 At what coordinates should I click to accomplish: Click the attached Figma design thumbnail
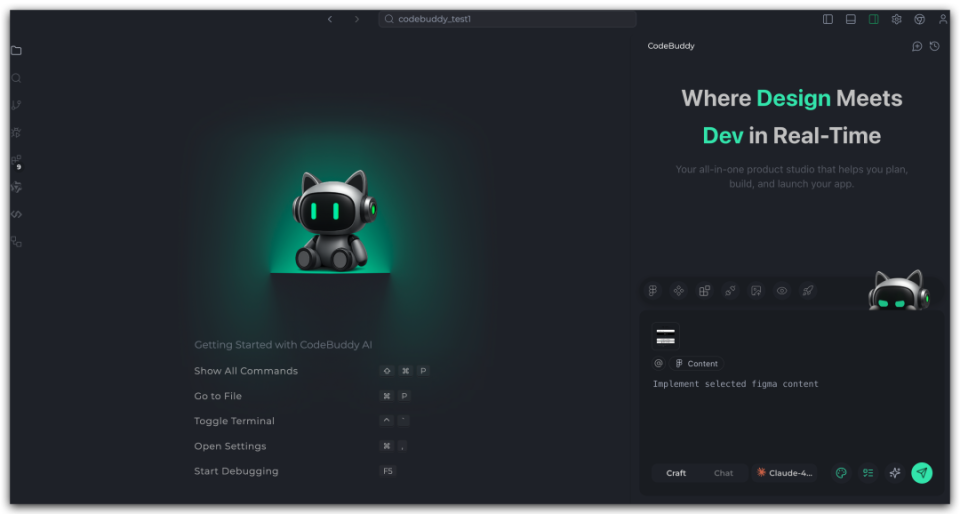pos(666,336)
